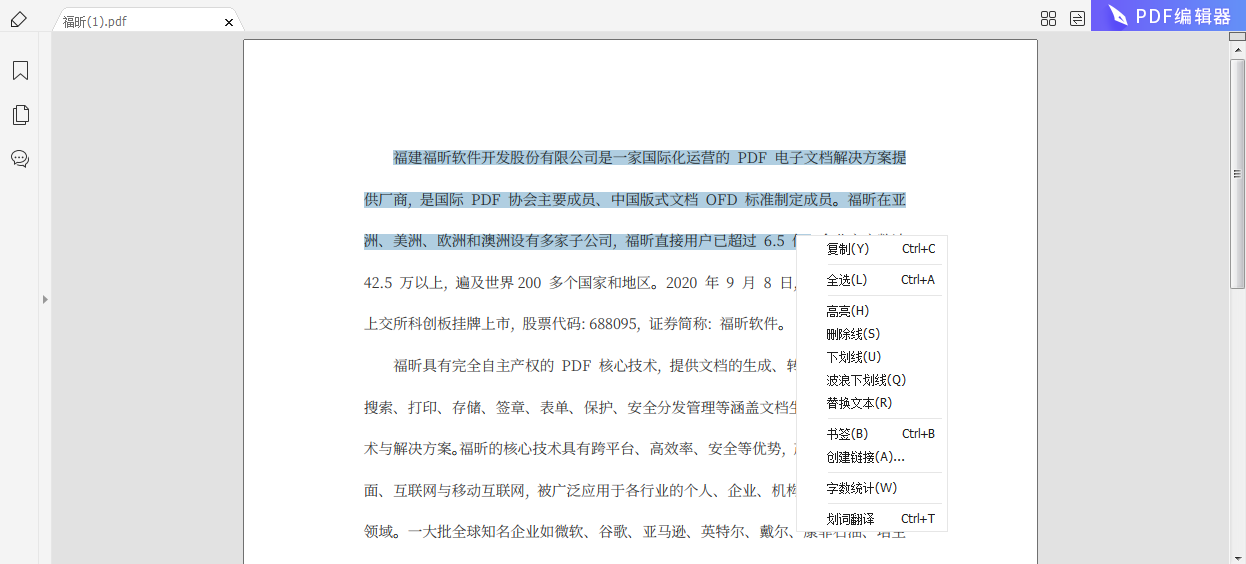The image size is (1246, 564).
Task: Choose 全选(L) from the context menu
Action: click(871, 280)
